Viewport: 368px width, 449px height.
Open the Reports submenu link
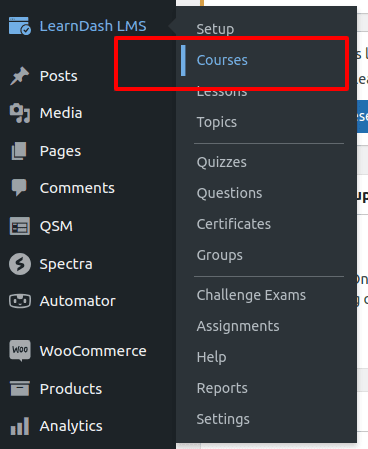(x=222, y=388)
